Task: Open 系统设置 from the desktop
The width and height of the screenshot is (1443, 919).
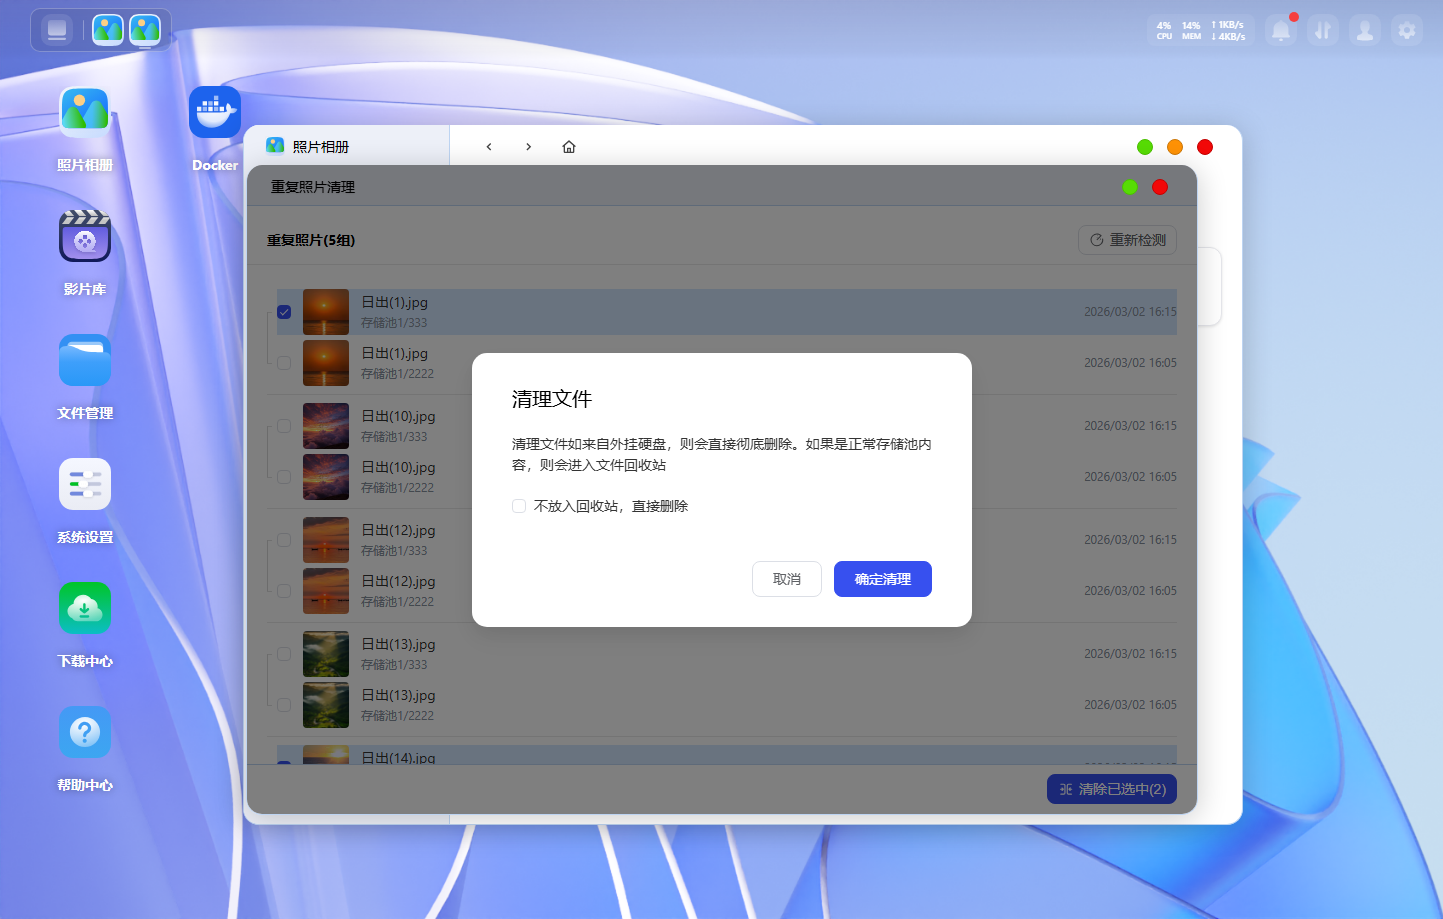Action: tap(85, 484)
